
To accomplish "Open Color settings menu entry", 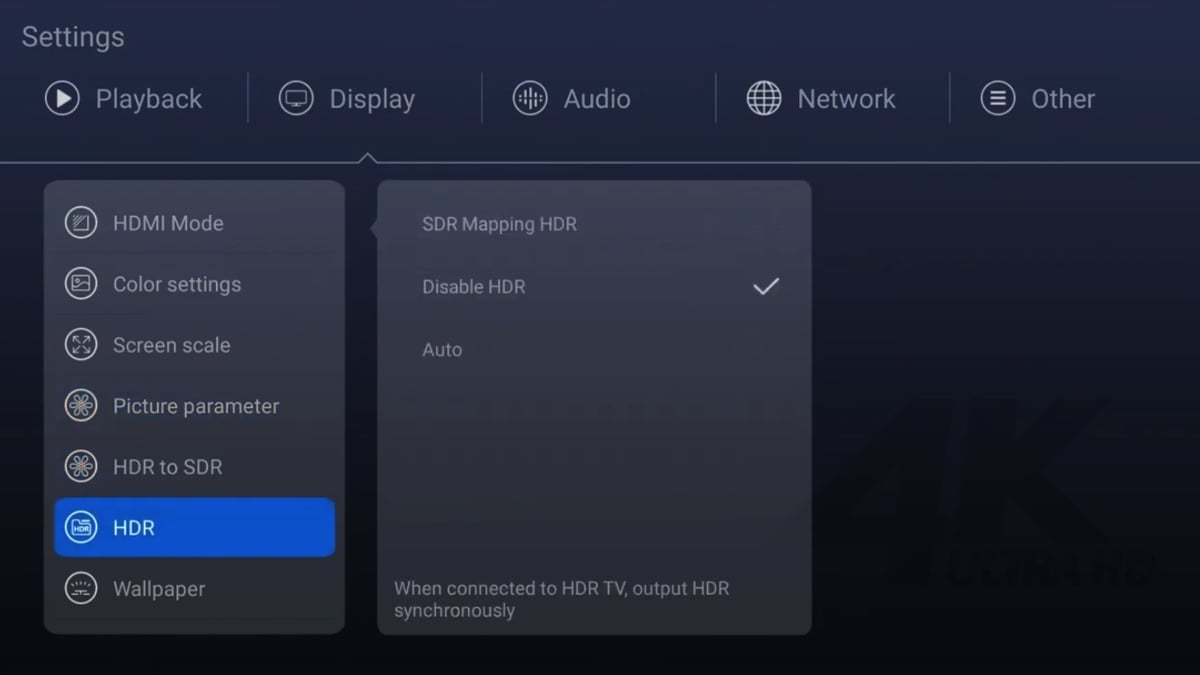I will point(194,284).
